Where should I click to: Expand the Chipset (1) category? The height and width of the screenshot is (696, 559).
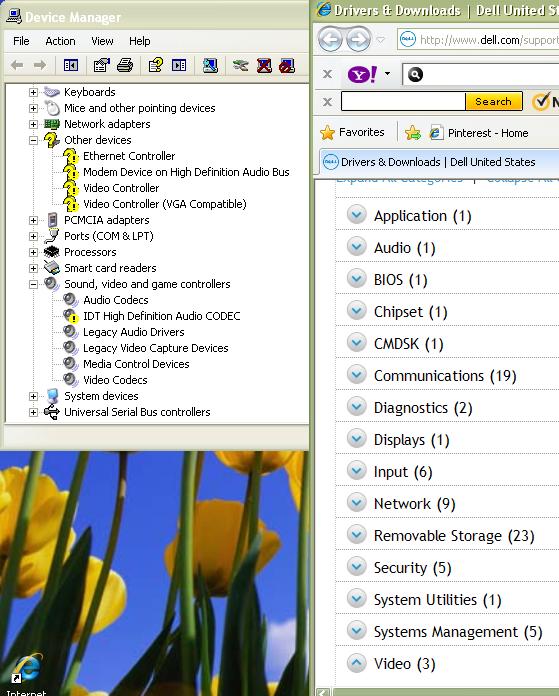pos(357,311)
